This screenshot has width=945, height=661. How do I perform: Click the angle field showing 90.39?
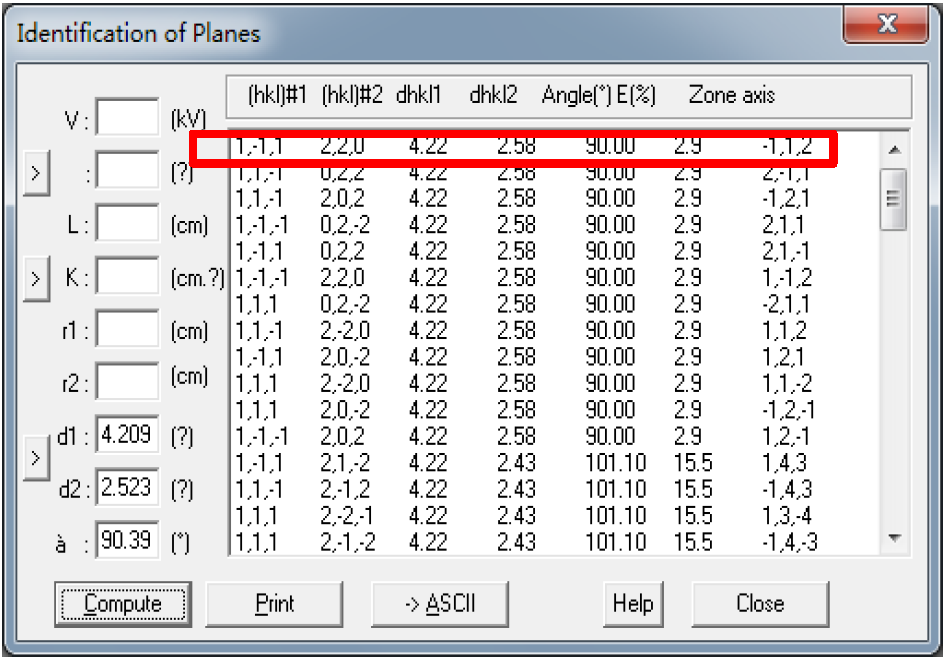(x=127, y=539)
